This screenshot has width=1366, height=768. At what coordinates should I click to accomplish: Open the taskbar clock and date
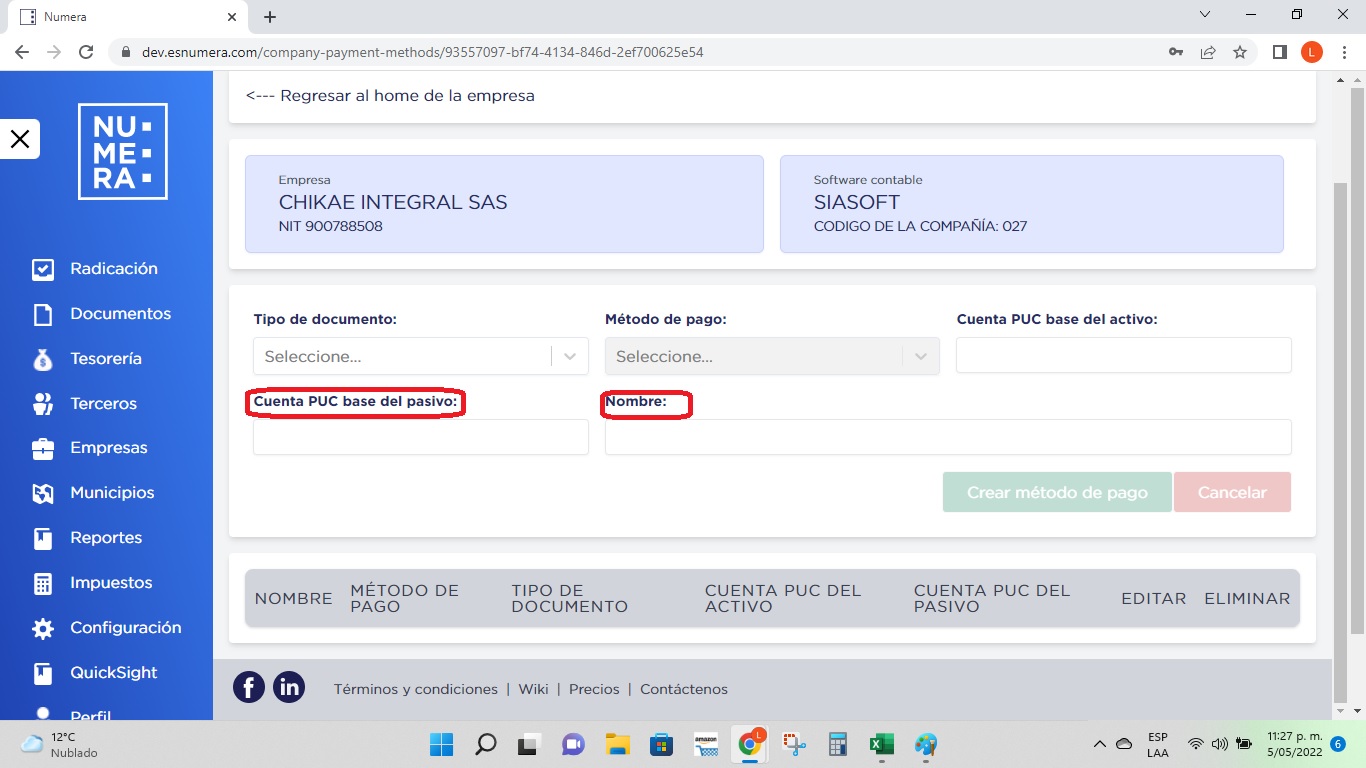tap(1293, 744)
